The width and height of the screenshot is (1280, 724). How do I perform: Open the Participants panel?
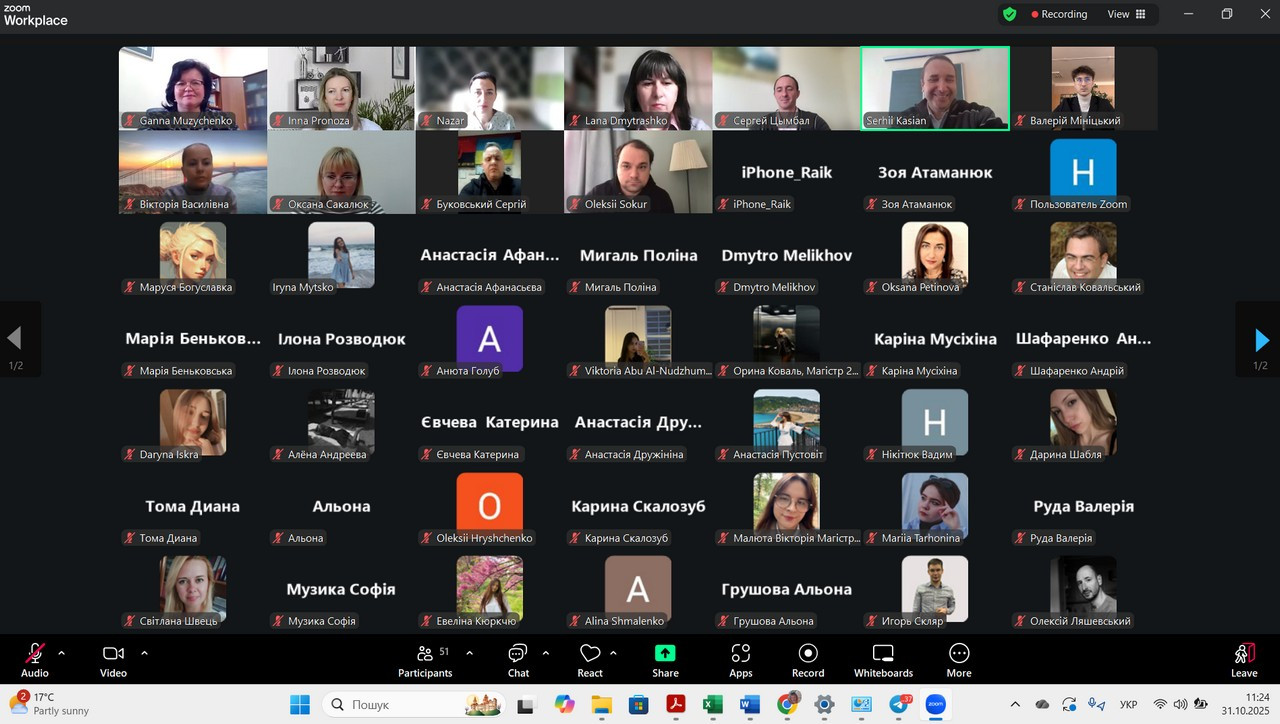point(425,660)
